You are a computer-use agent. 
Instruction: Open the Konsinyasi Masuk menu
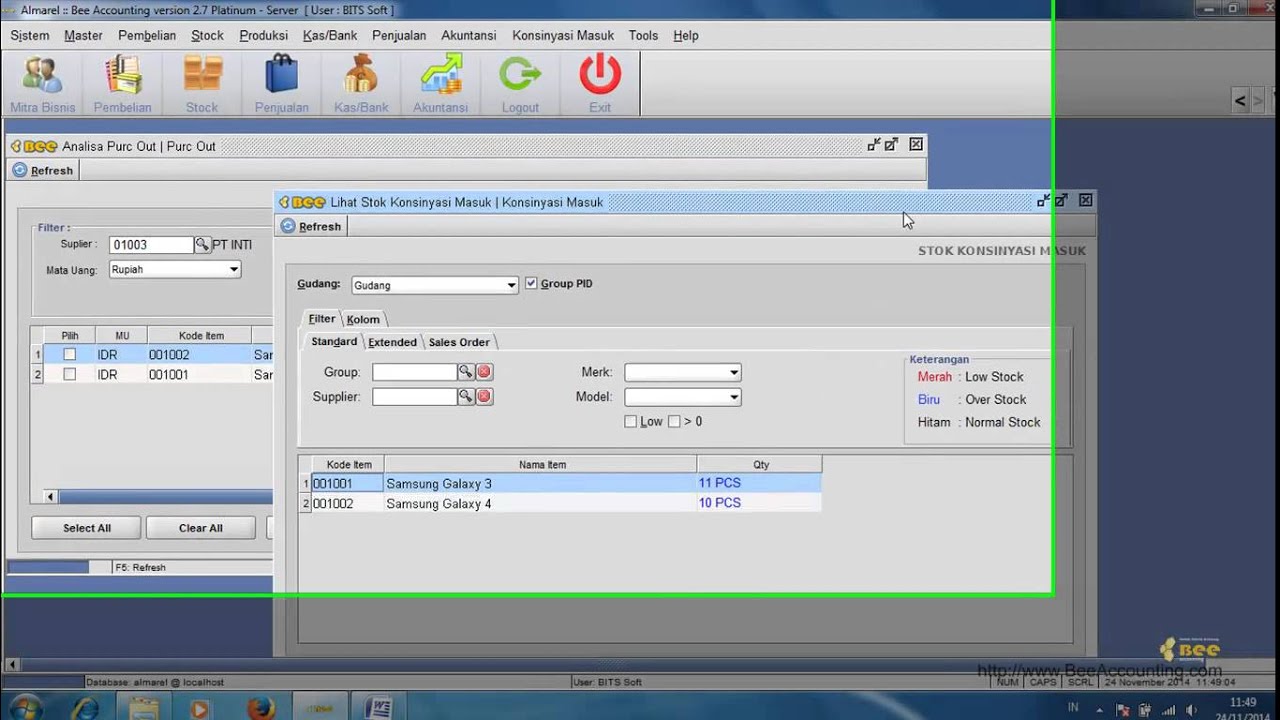click(563, 35)
